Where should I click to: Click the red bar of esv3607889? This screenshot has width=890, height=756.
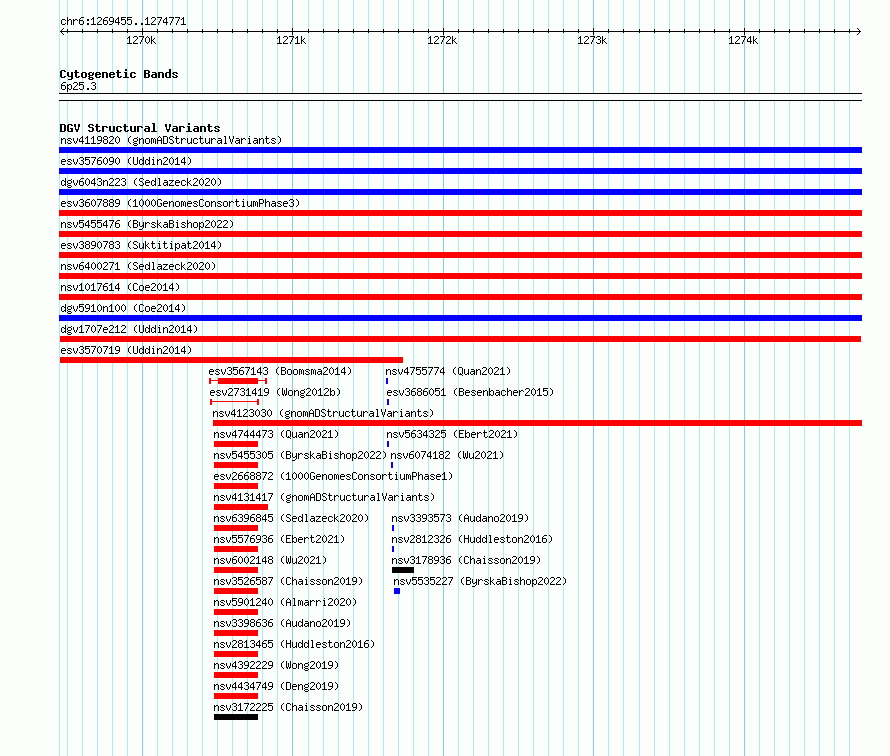point(461,213)
